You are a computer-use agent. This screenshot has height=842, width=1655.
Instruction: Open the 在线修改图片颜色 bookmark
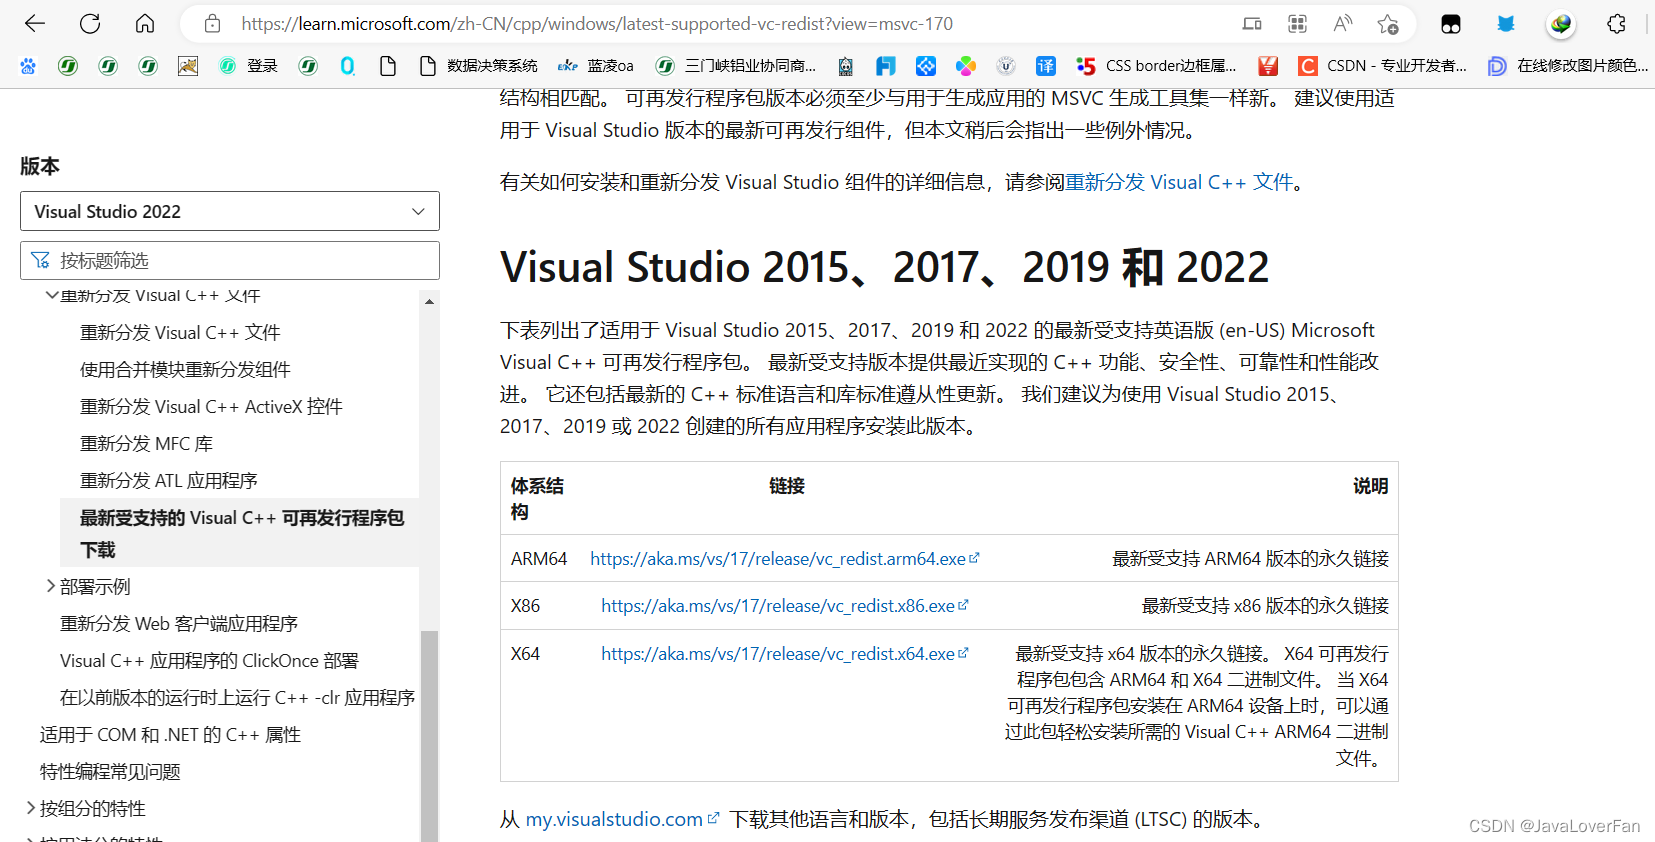pos(1568,66)
